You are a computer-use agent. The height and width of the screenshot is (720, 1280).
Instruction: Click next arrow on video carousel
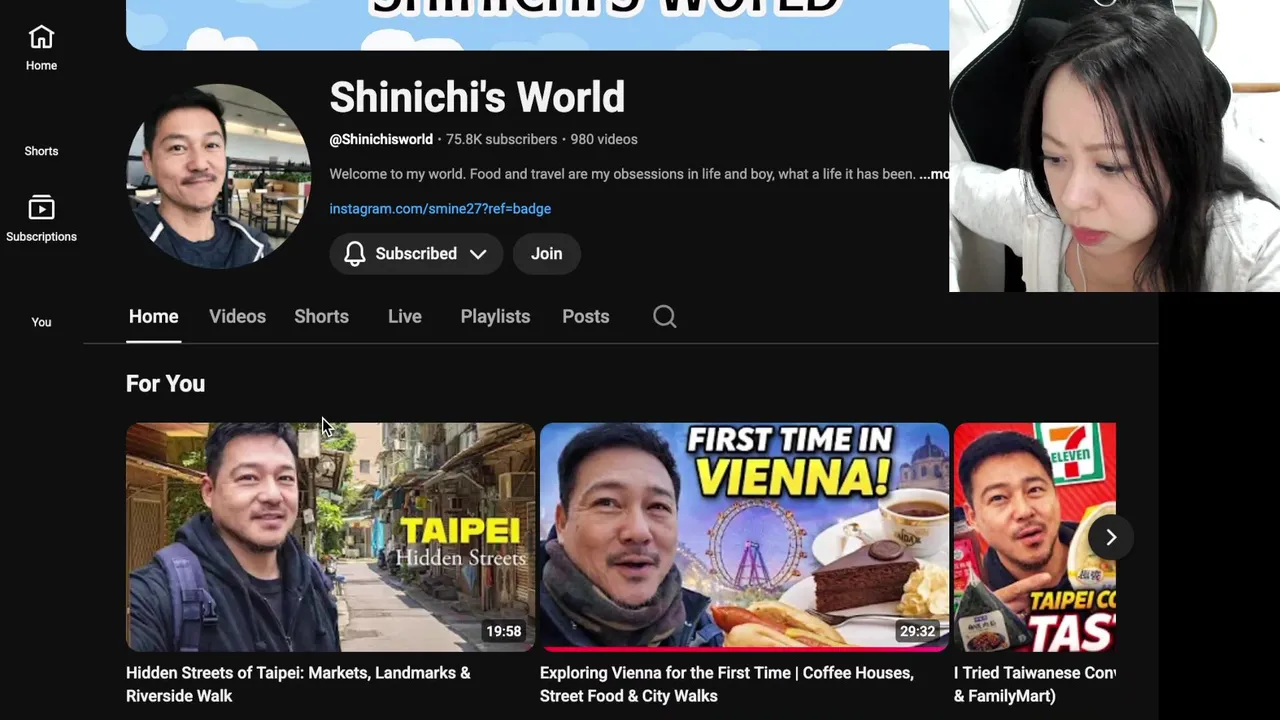(1110, 537)
